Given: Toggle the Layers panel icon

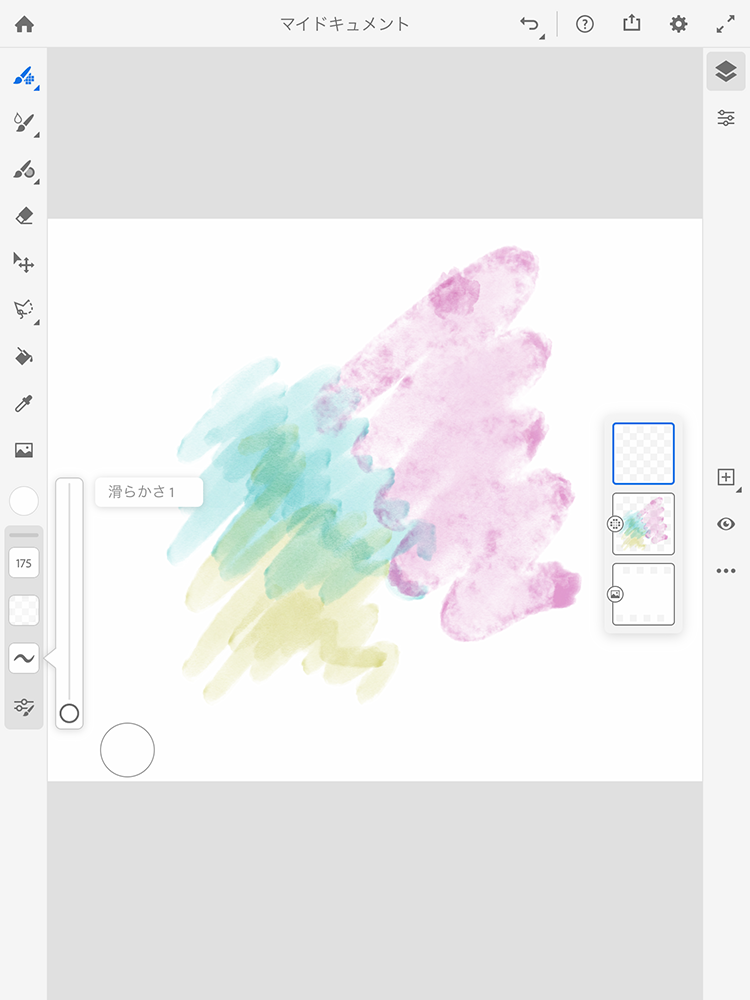Looking at the screenshot, I should [726, 71].
